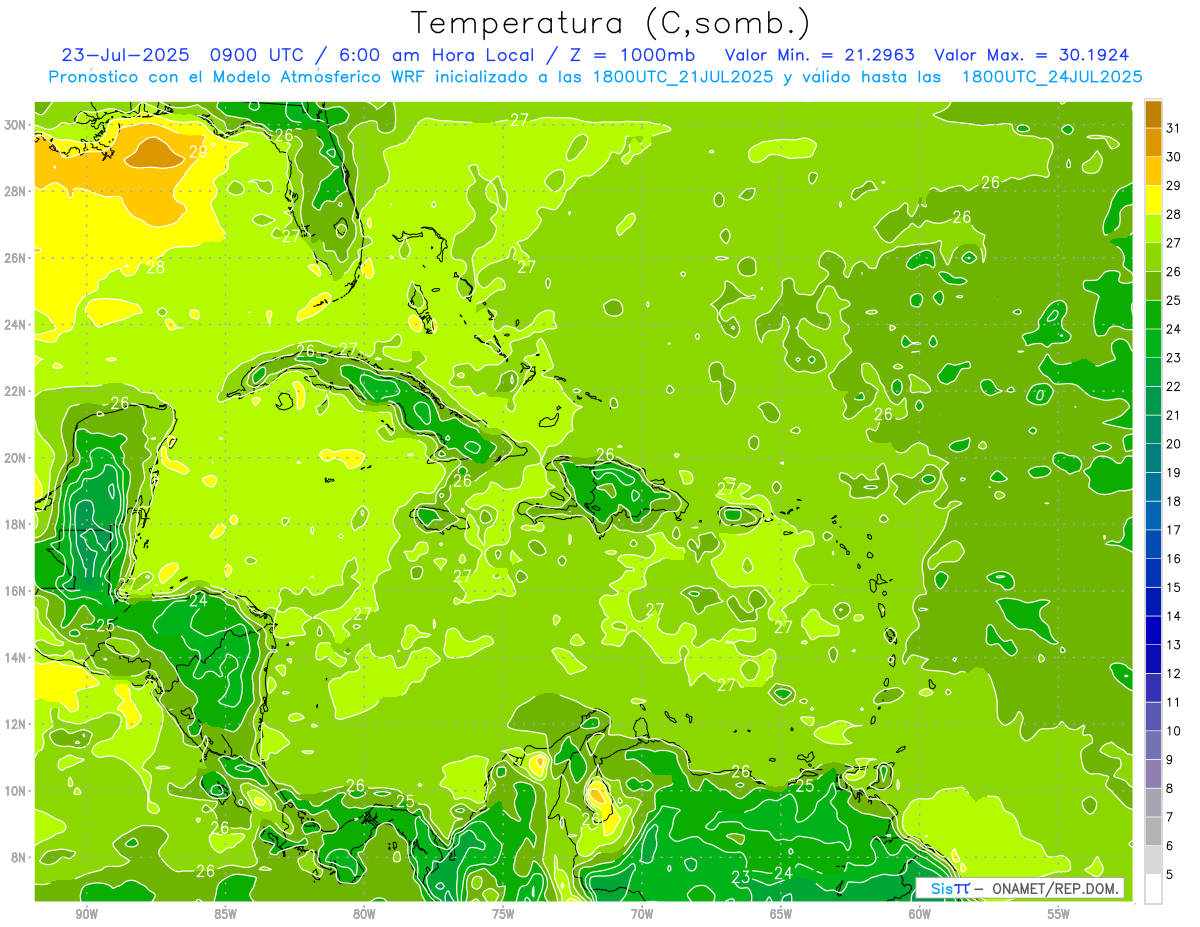This screenshot has height=927, width=1200.
Task: Click "Valor Min. = 21.2963" text
Action: tap(820, 55)
